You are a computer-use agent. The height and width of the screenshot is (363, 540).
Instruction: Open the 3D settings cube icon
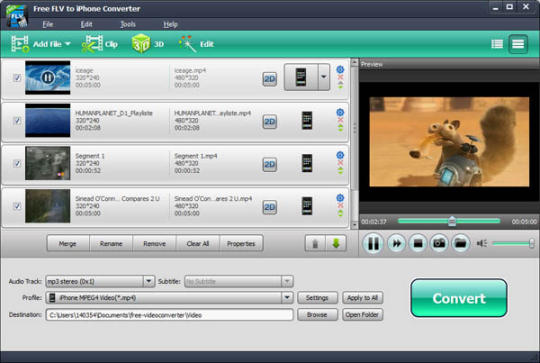141,44
